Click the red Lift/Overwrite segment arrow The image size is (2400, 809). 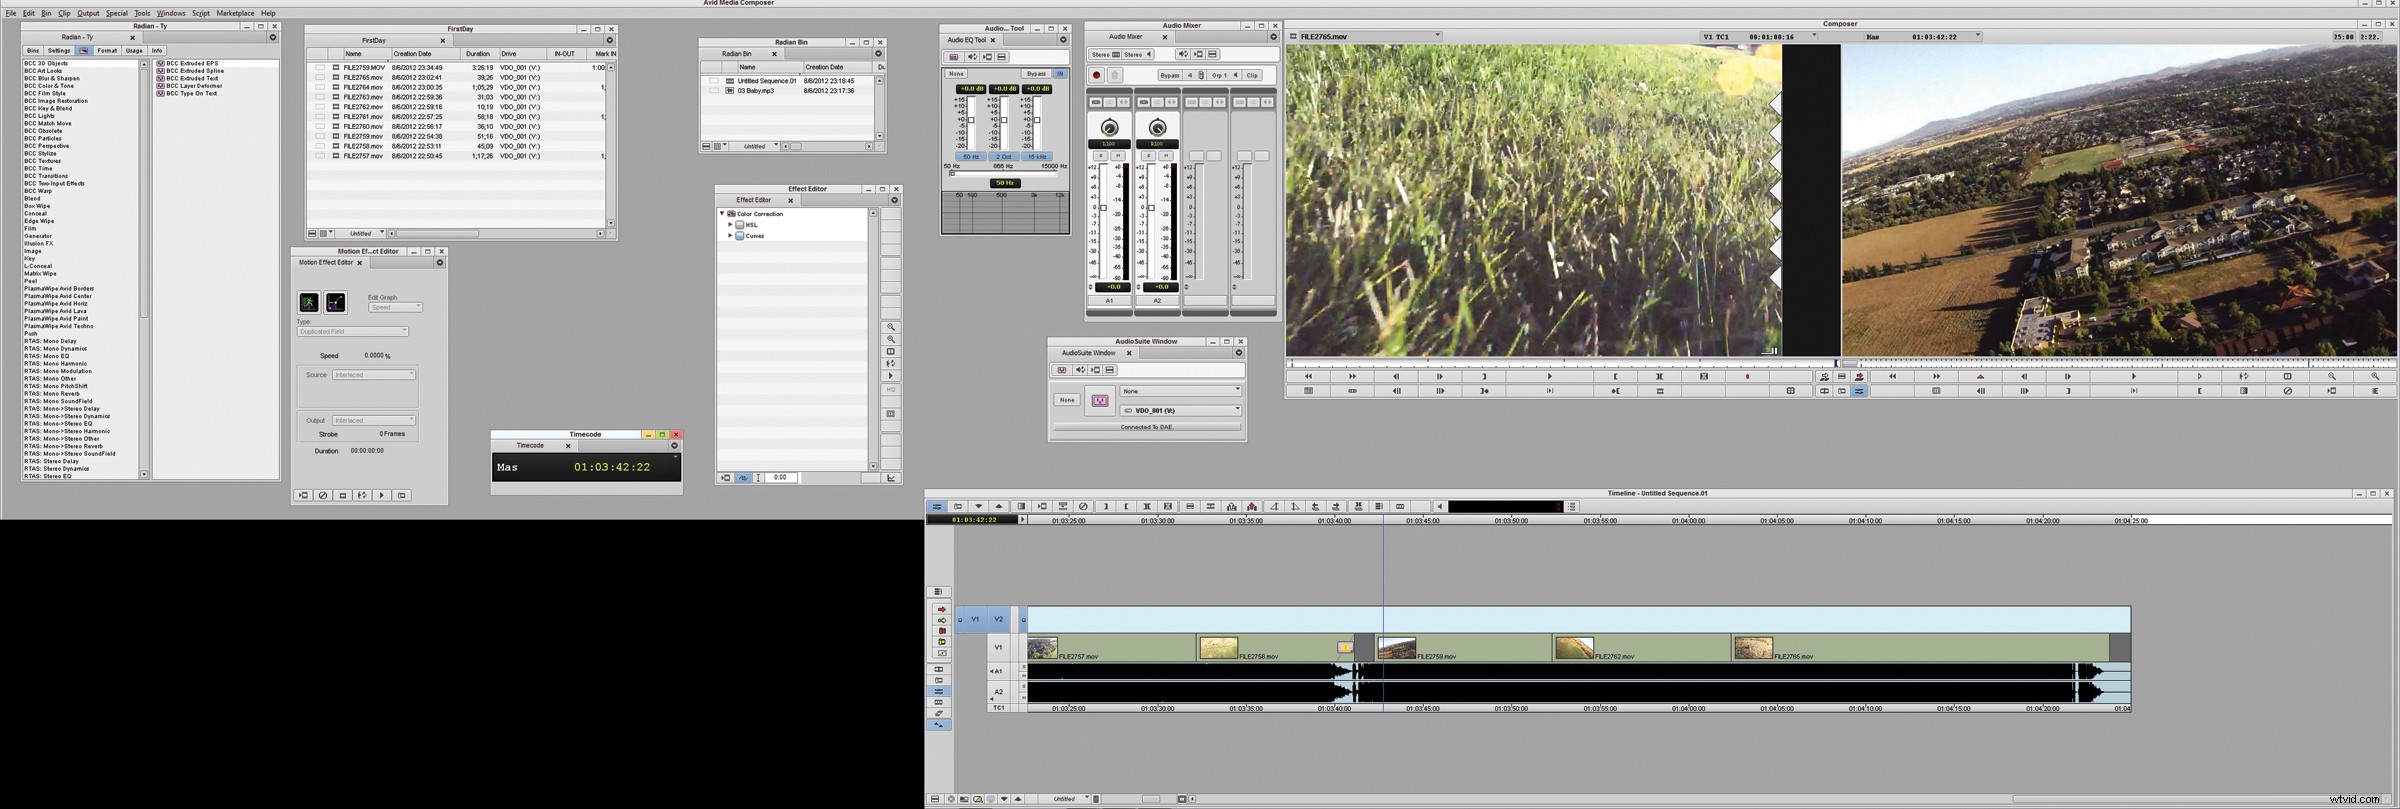941,609
